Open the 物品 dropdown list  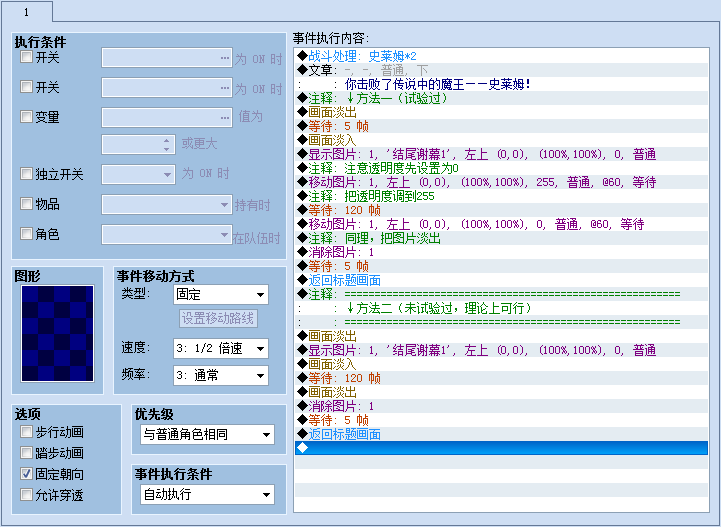(166, 204)
